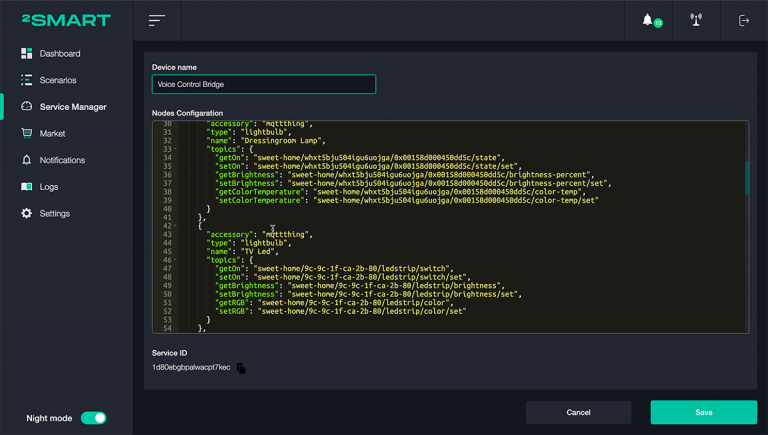Click the antenna connection status icon
The height and width of the screenshot is (435, 768).
tap(696, 20)
